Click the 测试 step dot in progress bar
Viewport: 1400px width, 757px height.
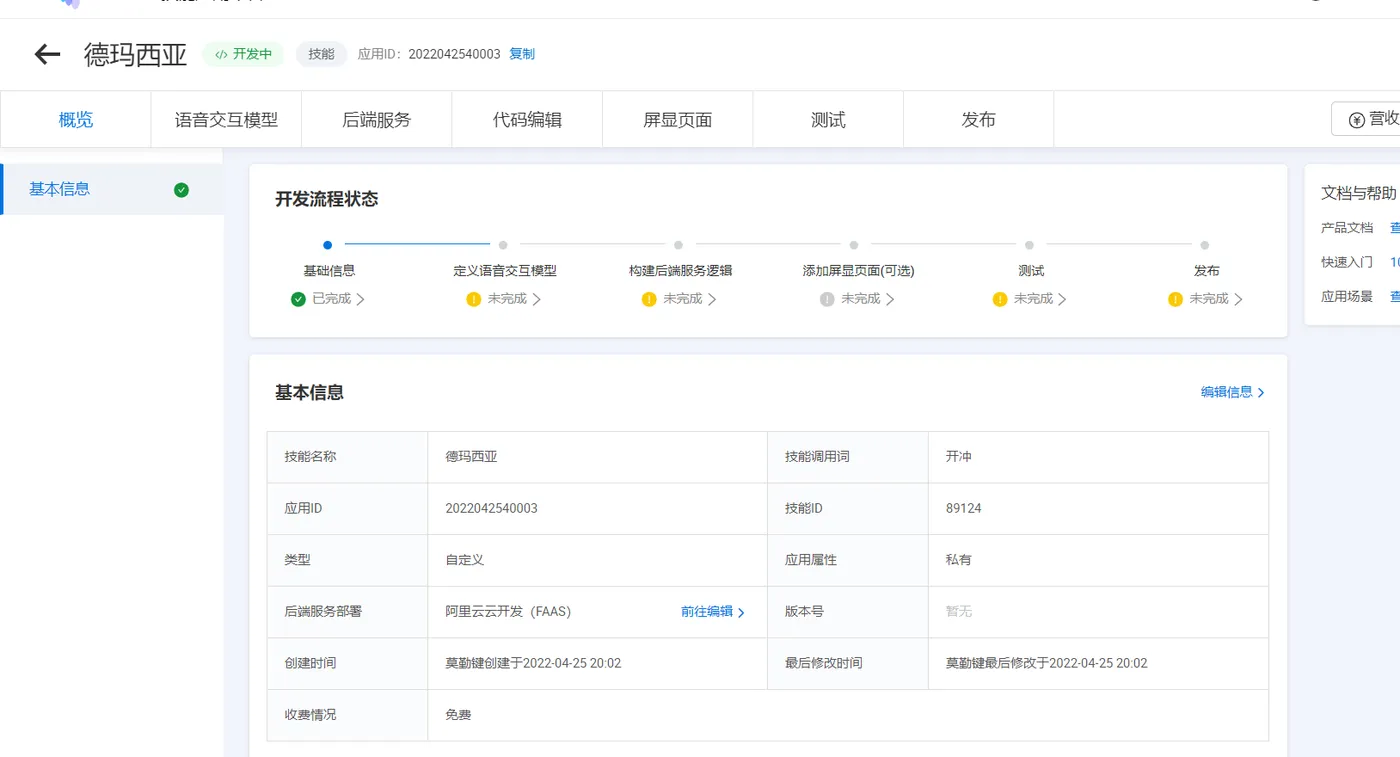pos(1029,244)
